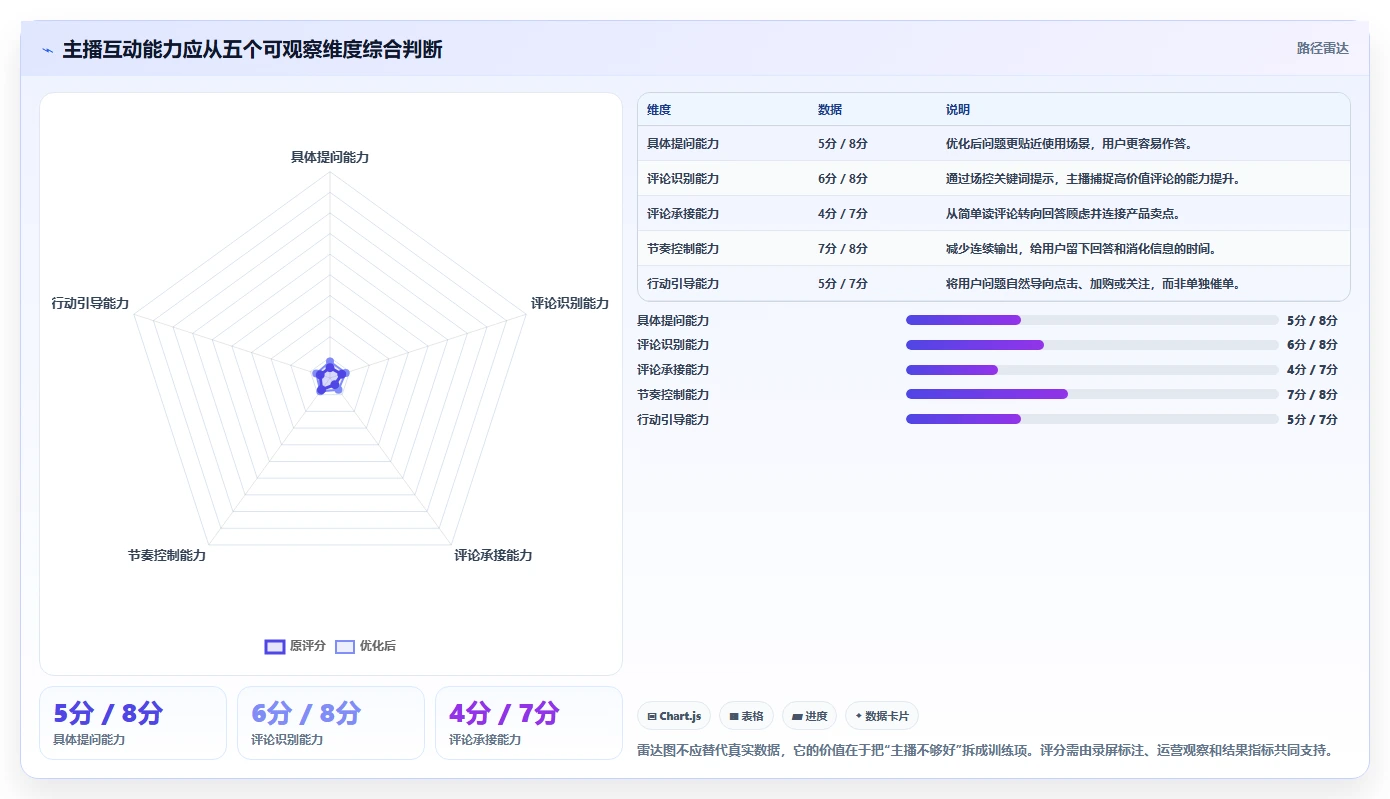1390x799 pixels.
Task: Click the 原评分 legend color box
Action: coord(275,646)
